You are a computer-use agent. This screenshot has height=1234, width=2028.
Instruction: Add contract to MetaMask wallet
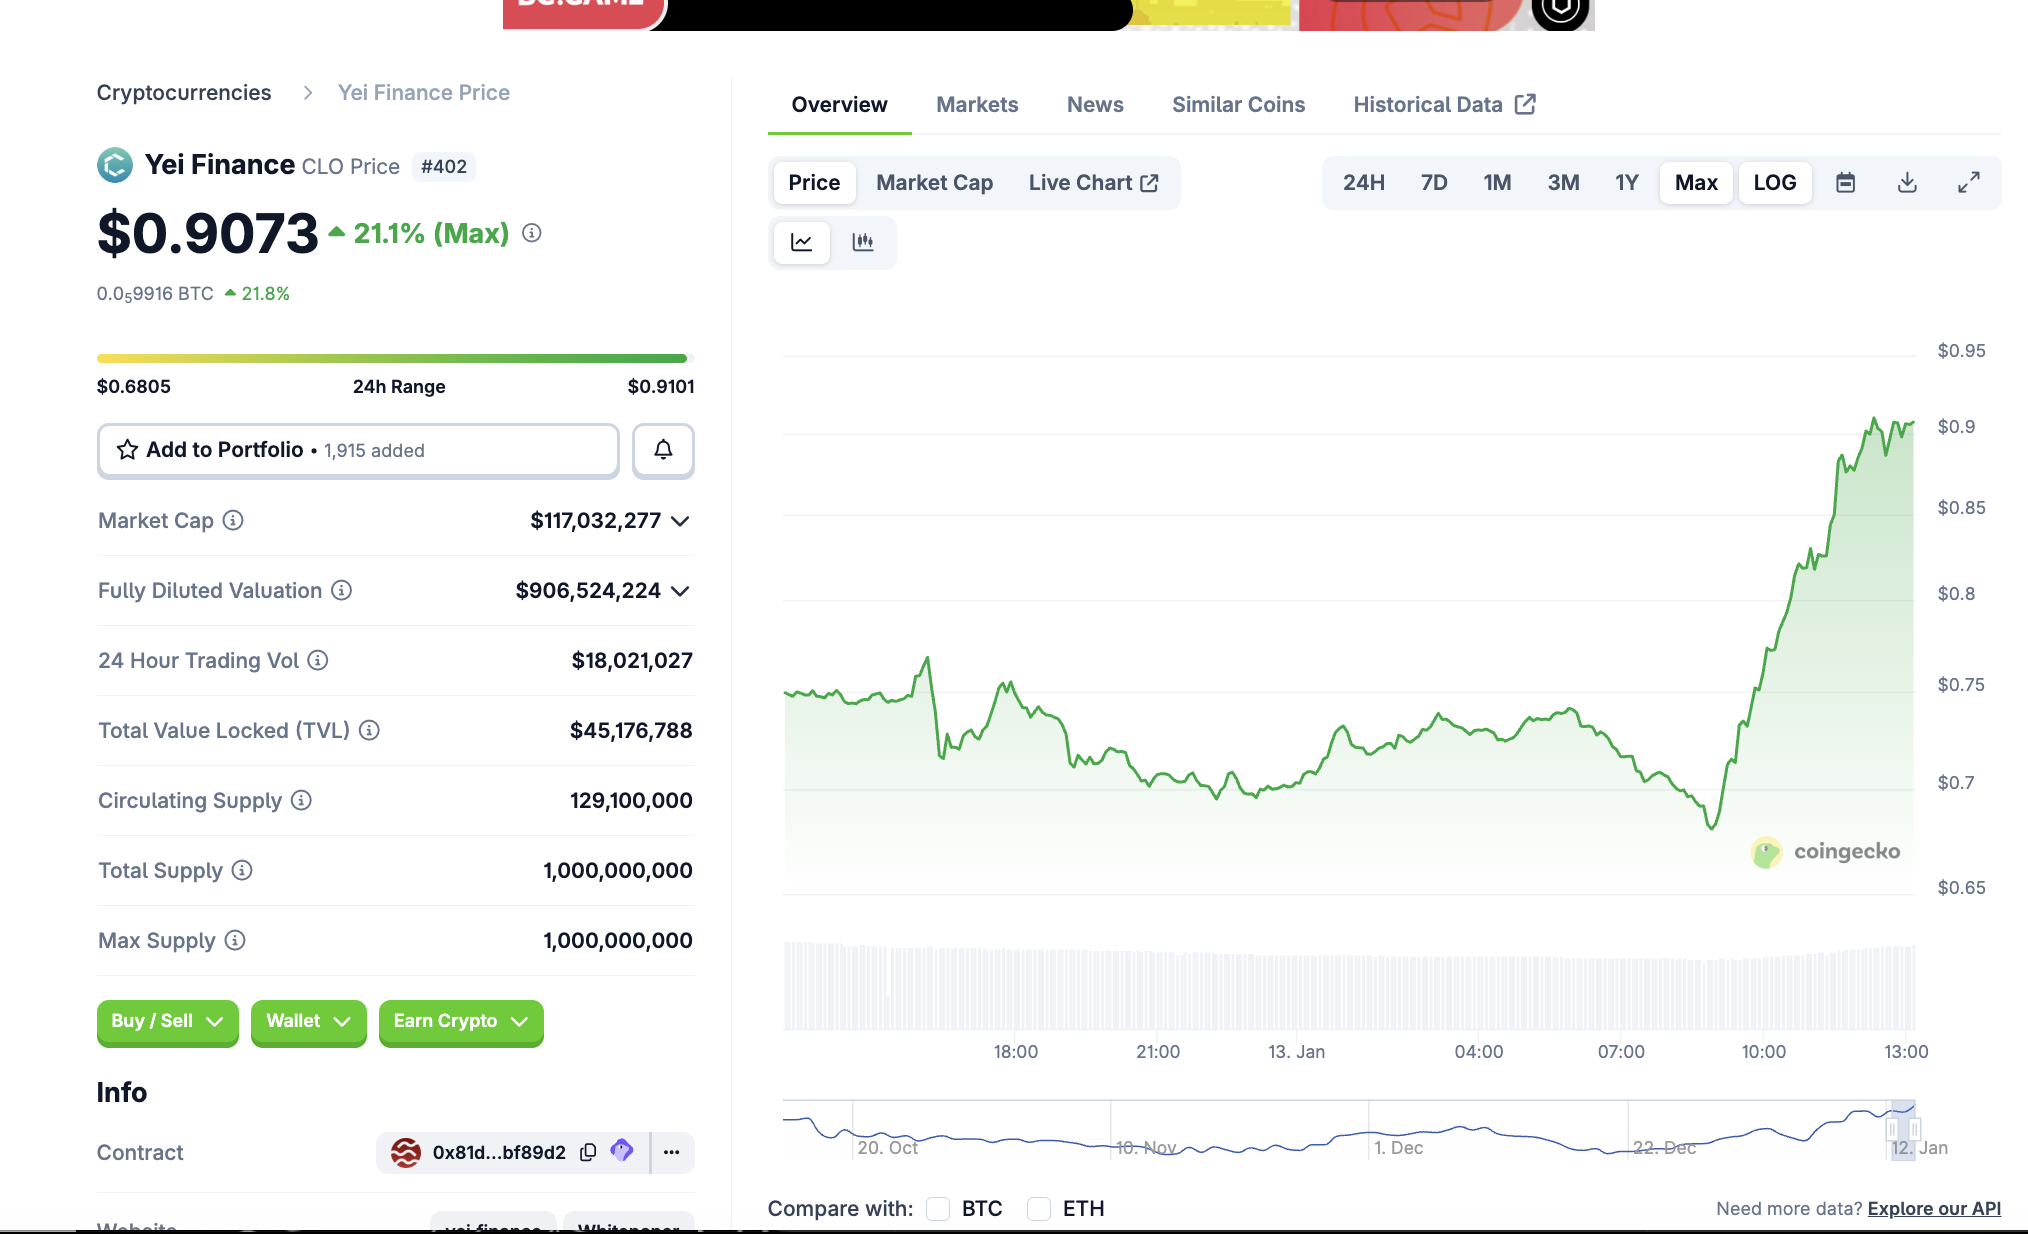pyautogui.click(x=621, y=1152)
